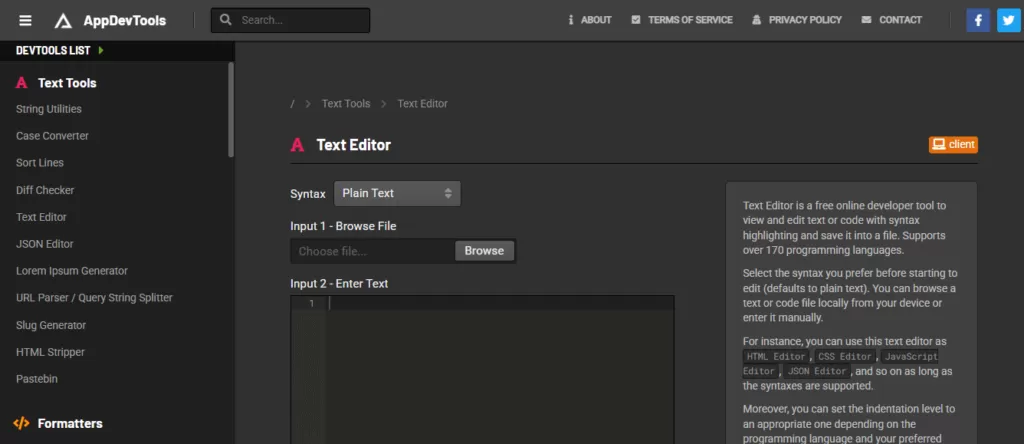Viewport: 1024px width, 444px height.
Task: Open String Utilities in sidebar
Action: point(49,109)
